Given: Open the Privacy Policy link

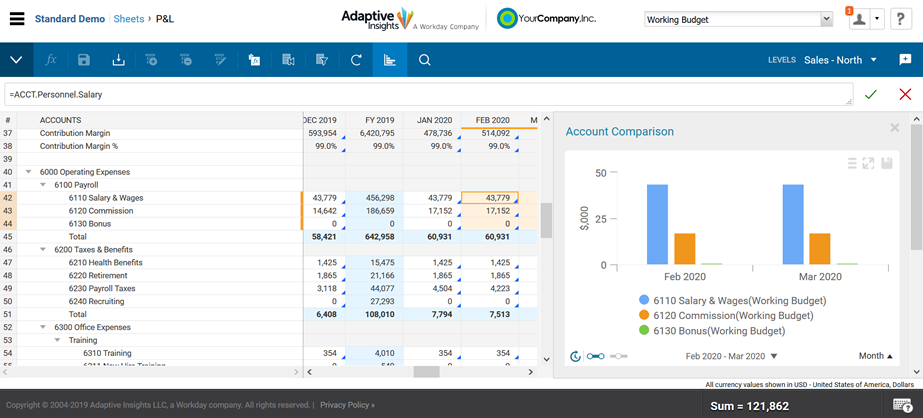Looking at the screenshot, I should pyautogui.click(x=347, y=405).
